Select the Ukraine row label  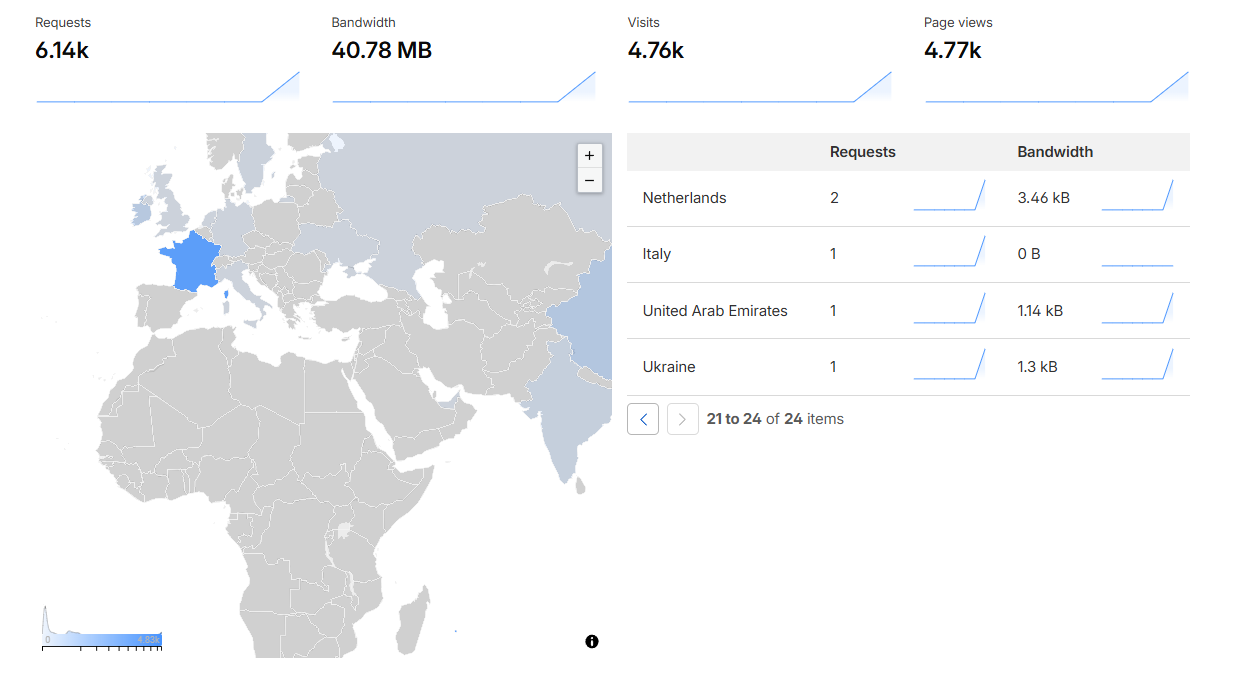(669, 367)
